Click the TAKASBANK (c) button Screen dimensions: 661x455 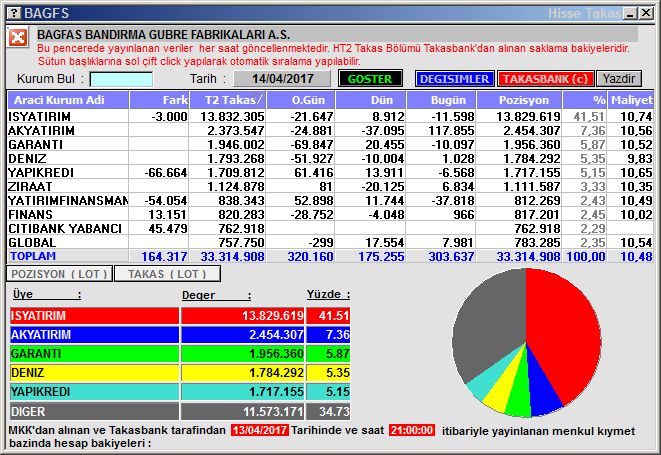545,79
